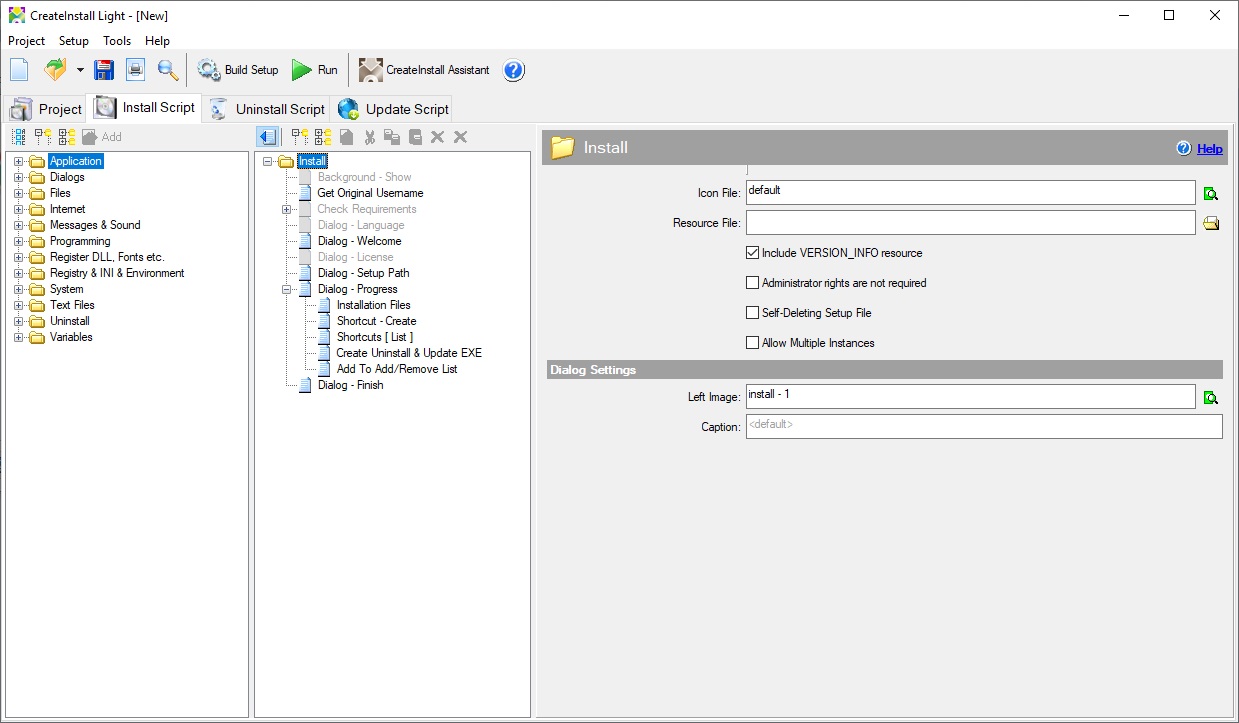The width and height of the screenshot is (1239, 723).
Task: Click the Caption input field
Action: [x=984, y=427]
